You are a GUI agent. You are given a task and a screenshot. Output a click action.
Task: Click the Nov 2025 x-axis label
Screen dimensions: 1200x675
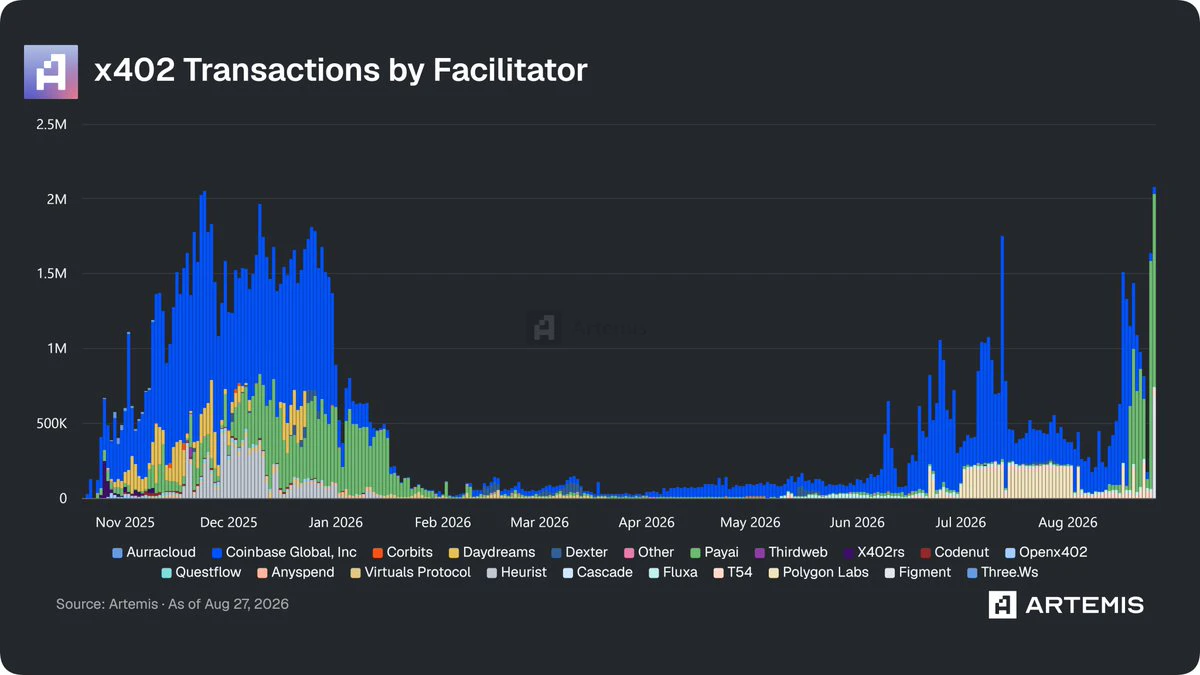[x=125, y=522]
